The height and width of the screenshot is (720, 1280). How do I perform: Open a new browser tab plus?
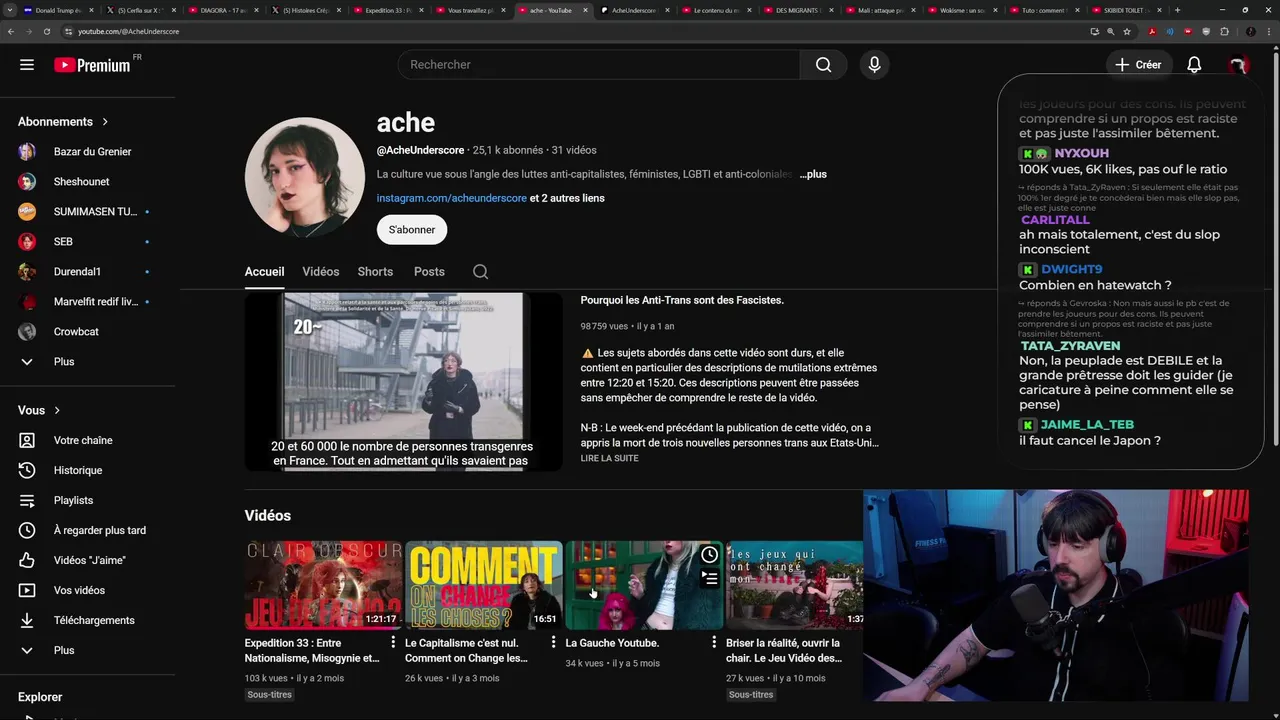click(x=1177, y=10)
